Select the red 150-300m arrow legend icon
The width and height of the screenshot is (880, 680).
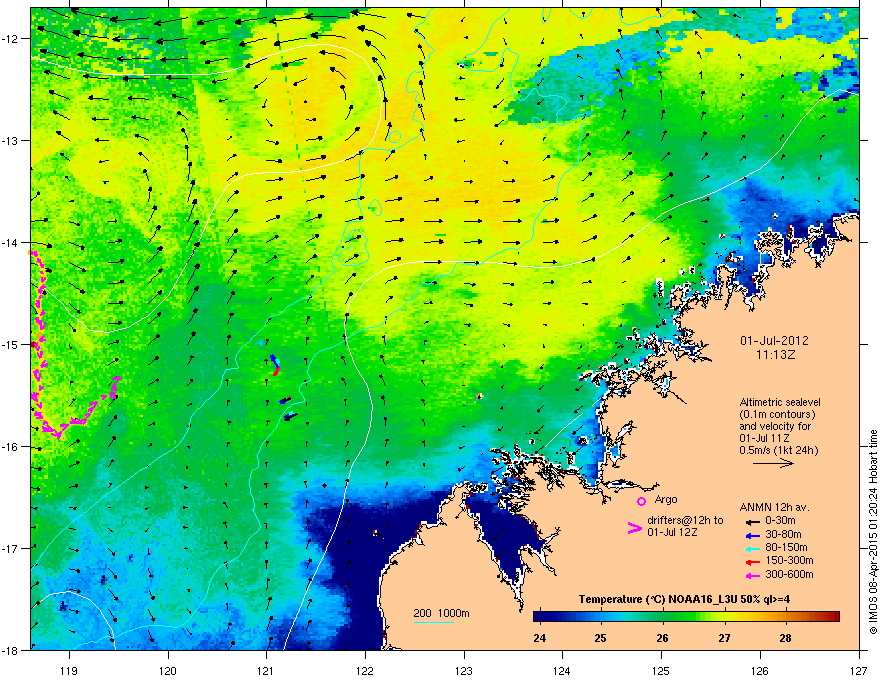pyautogui.click(x=752, y=562)
